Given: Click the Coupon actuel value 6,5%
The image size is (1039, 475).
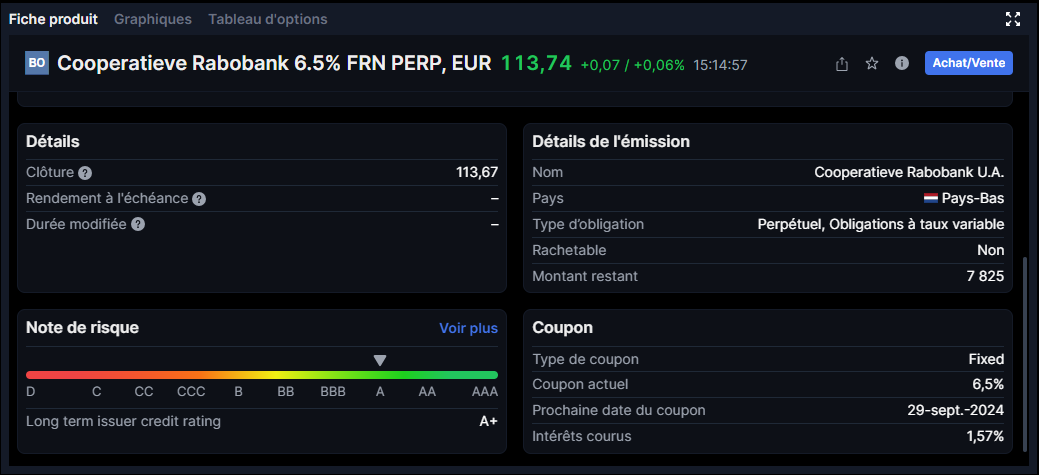Looking at the screenshot, I should [x=987, y=384].
